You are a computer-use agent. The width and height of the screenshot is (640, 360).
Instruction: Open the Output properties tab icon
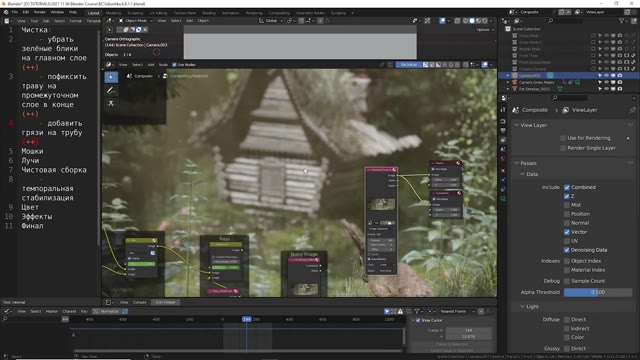(503, 131)
